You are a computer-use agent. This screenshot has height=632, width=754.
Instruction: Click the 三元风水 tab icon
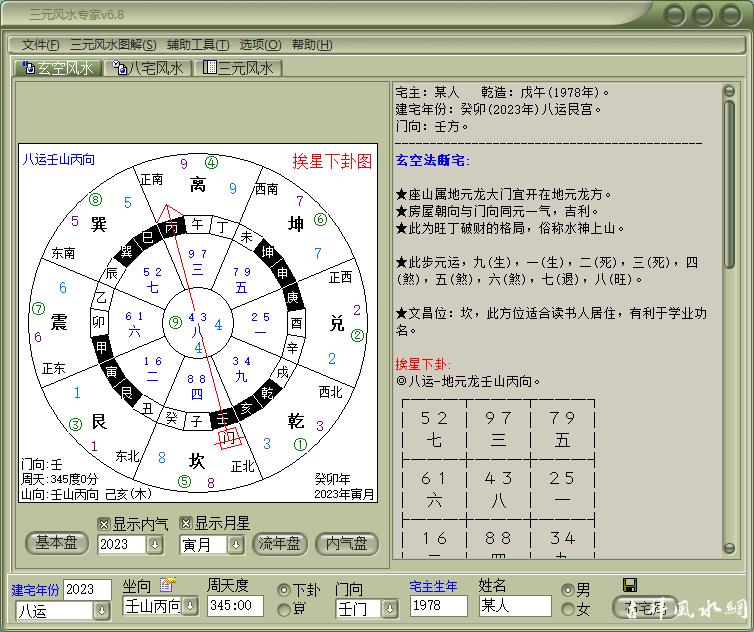click(209, 68)
